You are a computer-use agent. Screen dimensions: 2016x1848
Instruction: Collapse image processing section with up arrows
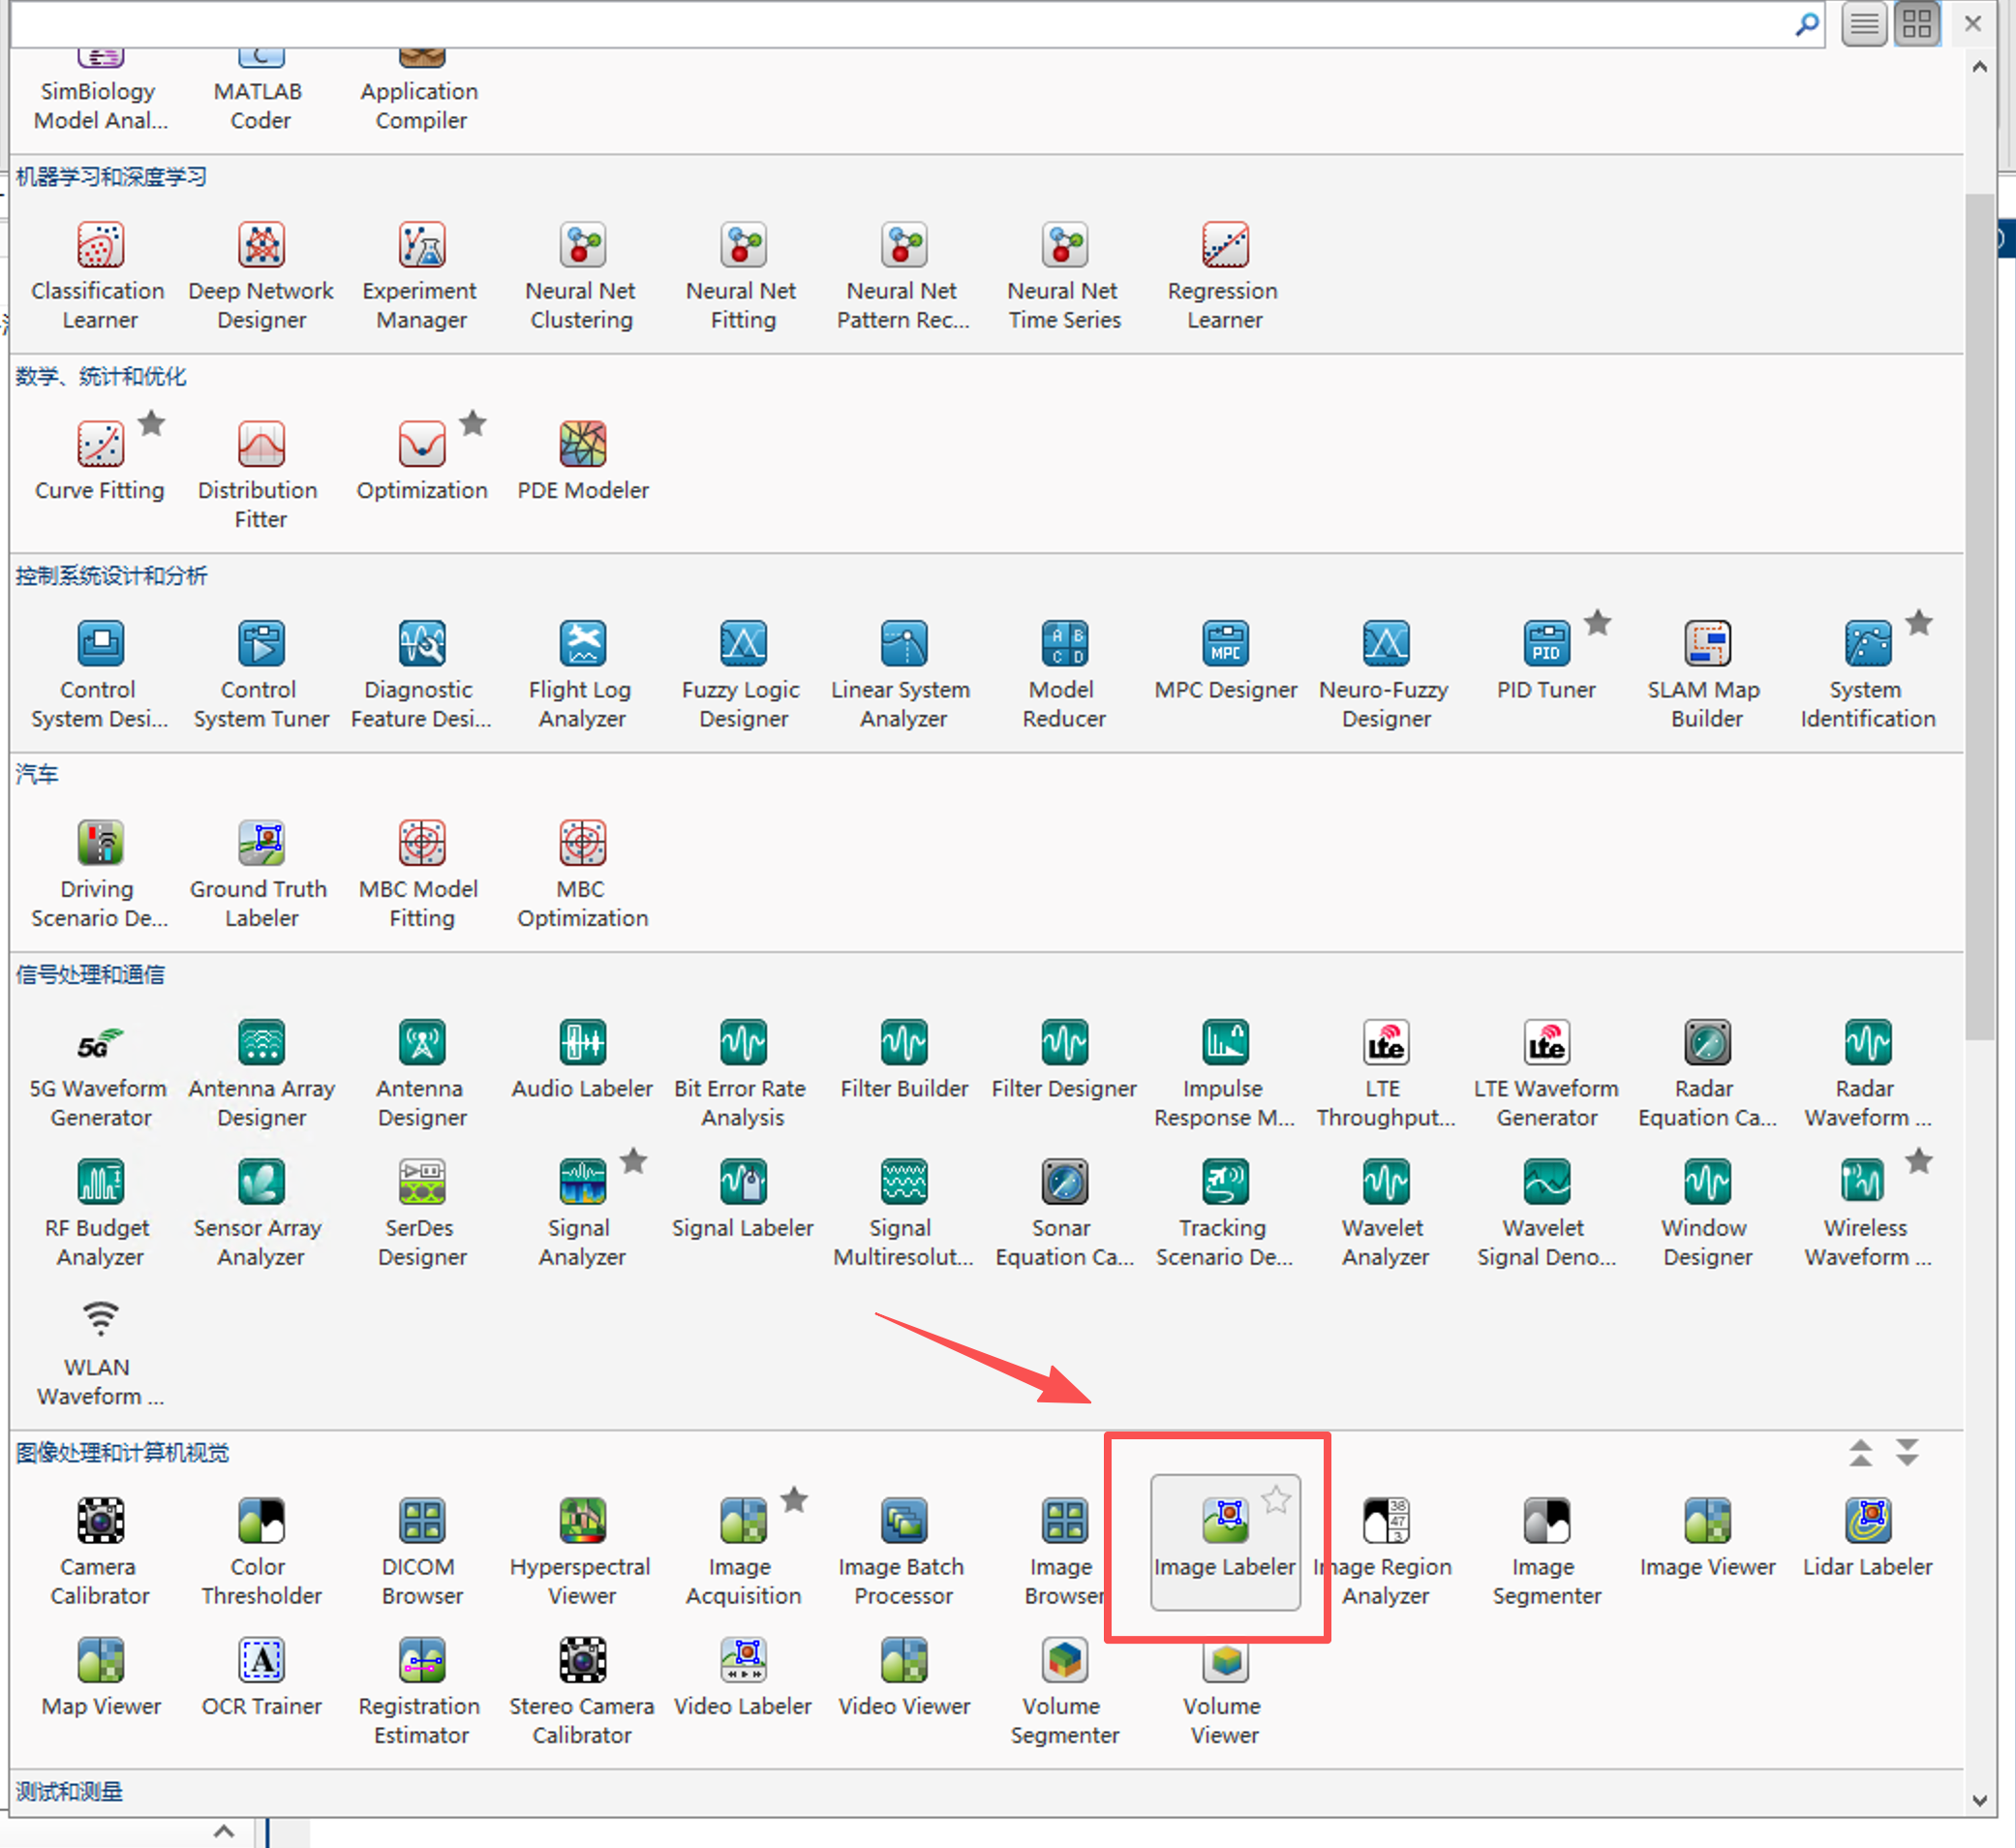1860,1452
